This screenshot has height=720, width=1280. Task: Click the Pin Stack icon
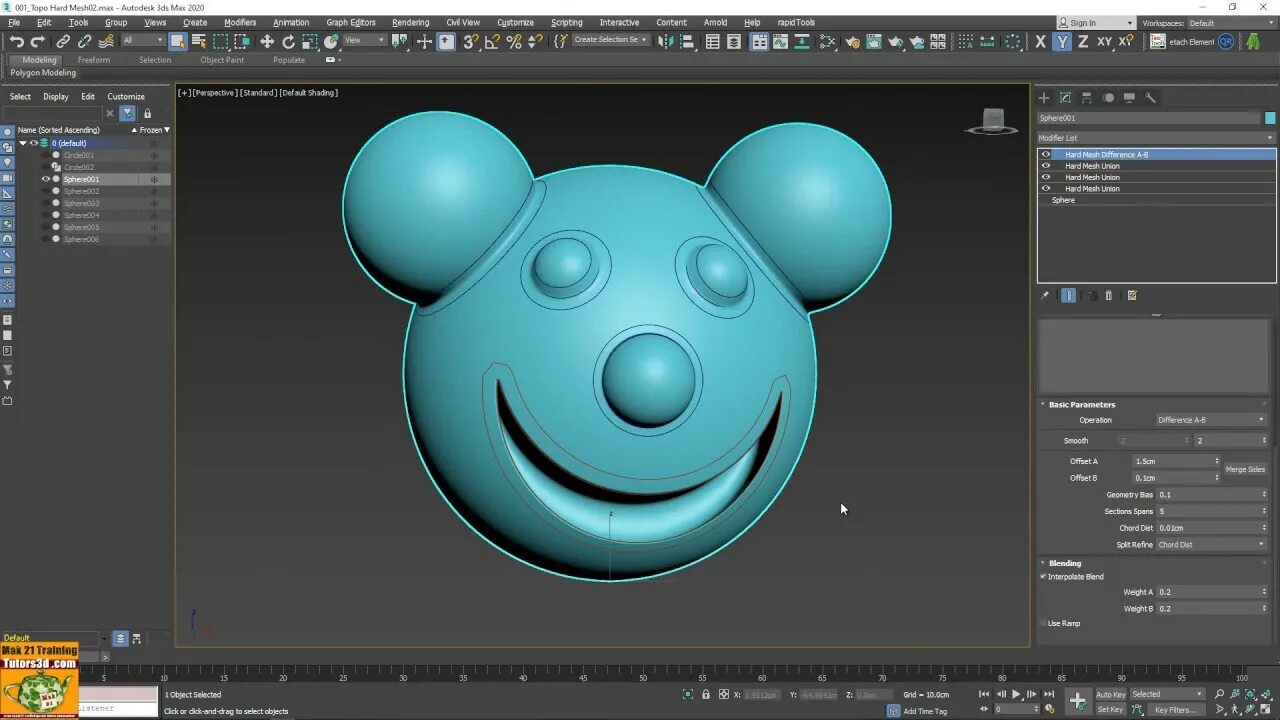tap(1046, 296)
